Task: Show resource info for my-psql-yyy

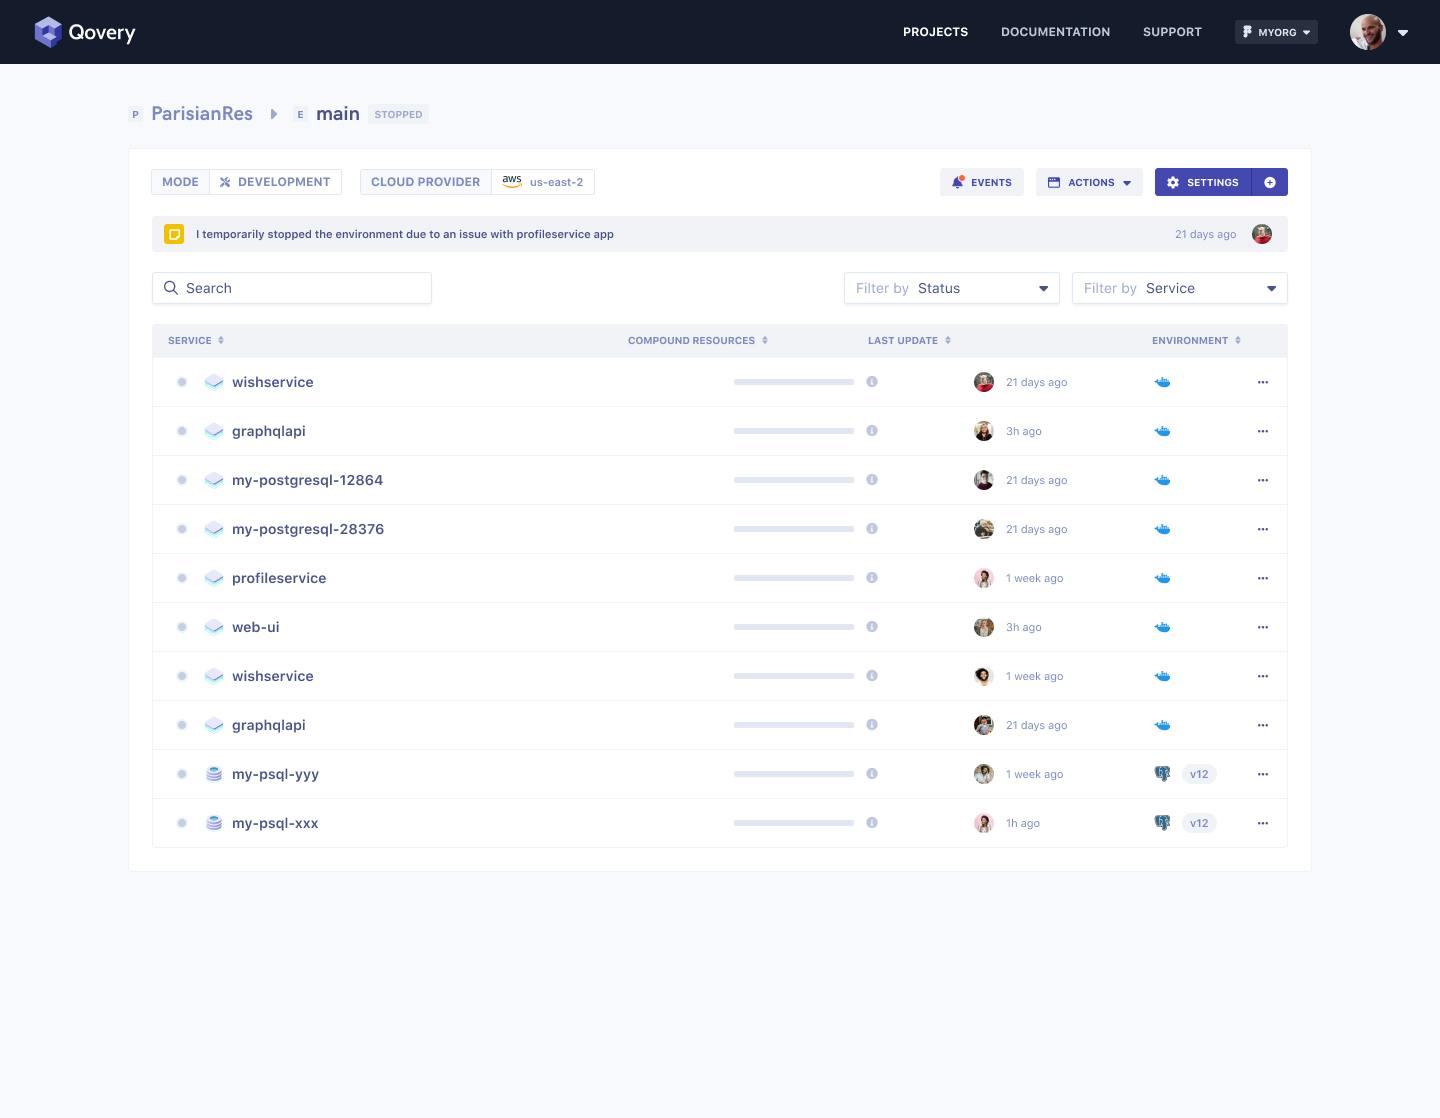Action: (872, 774)
